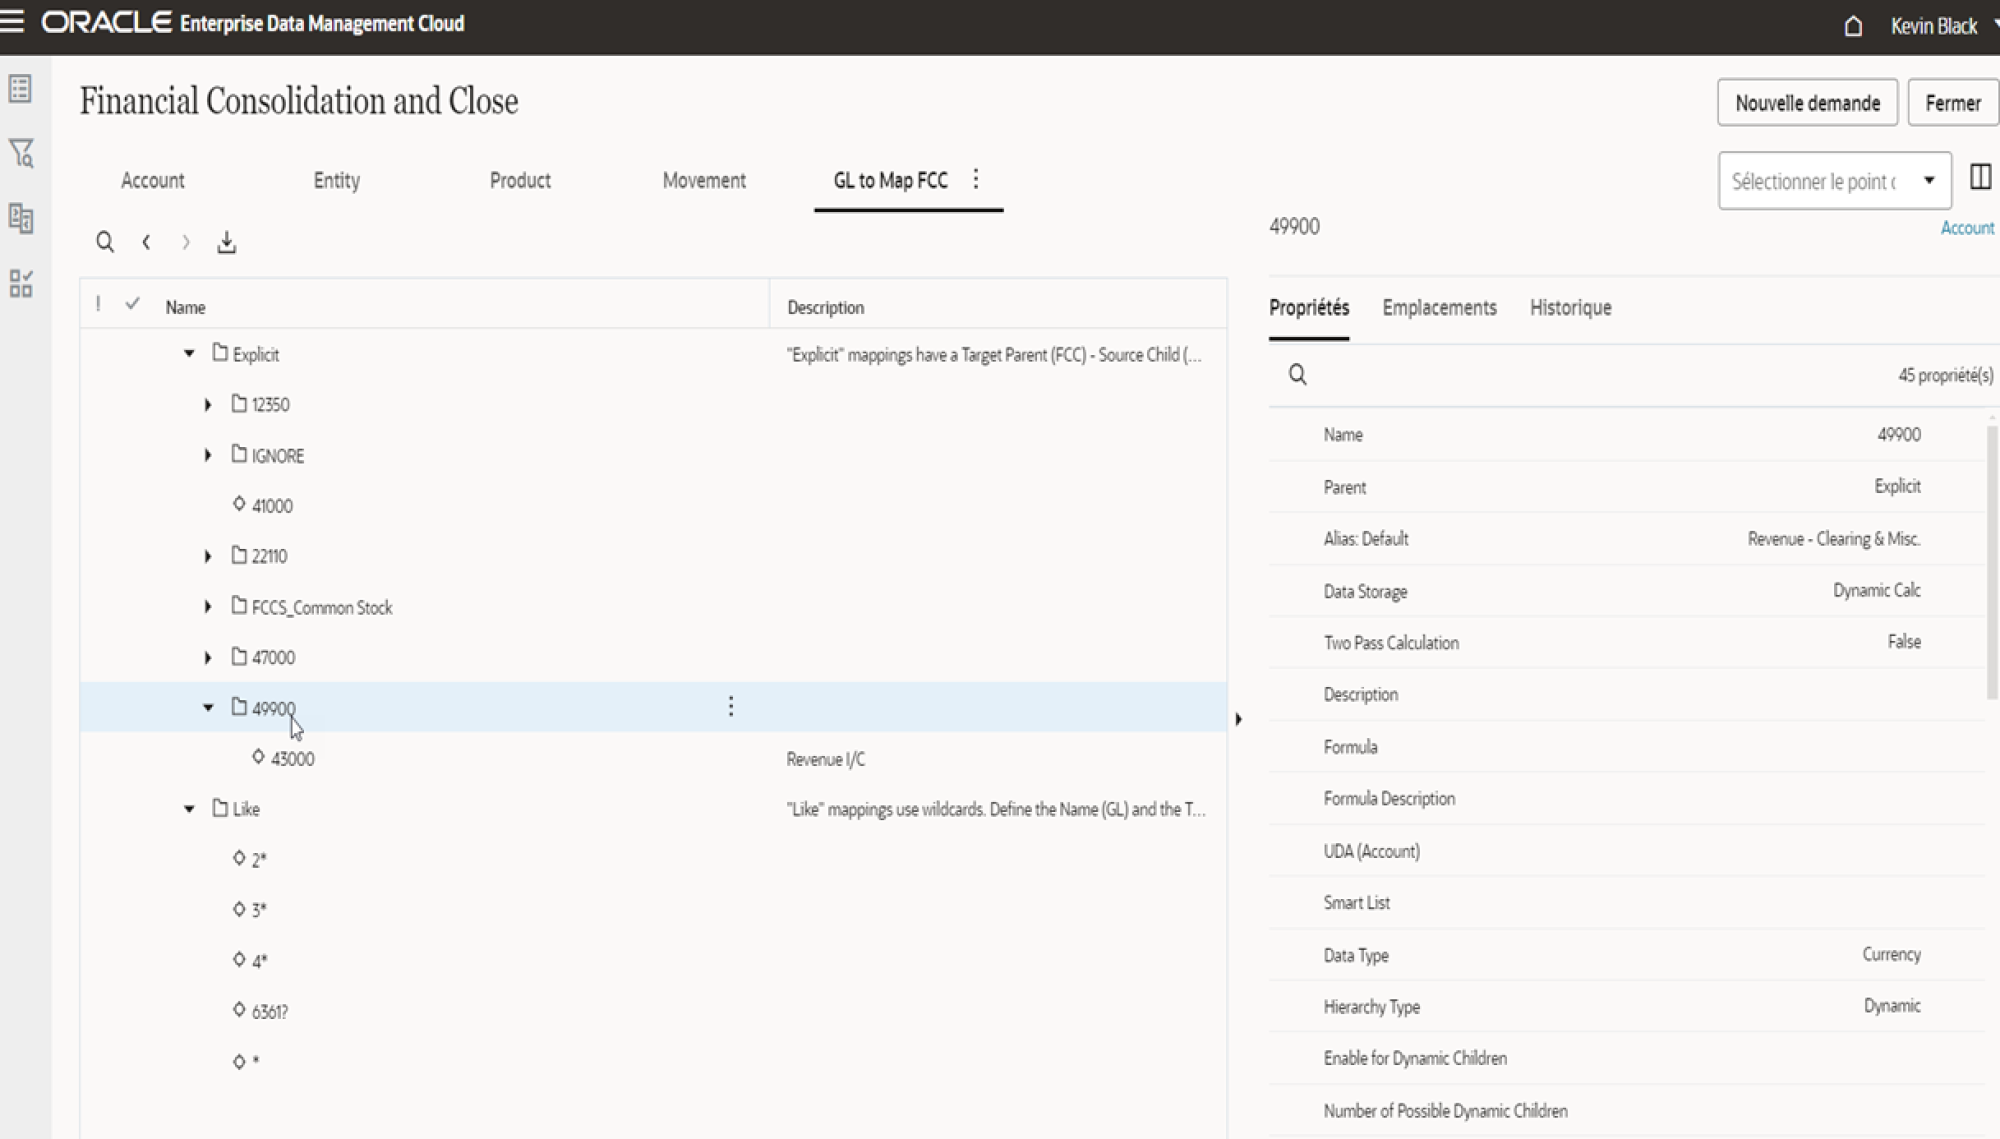Follow the Account link

[x=1967, y=228]
